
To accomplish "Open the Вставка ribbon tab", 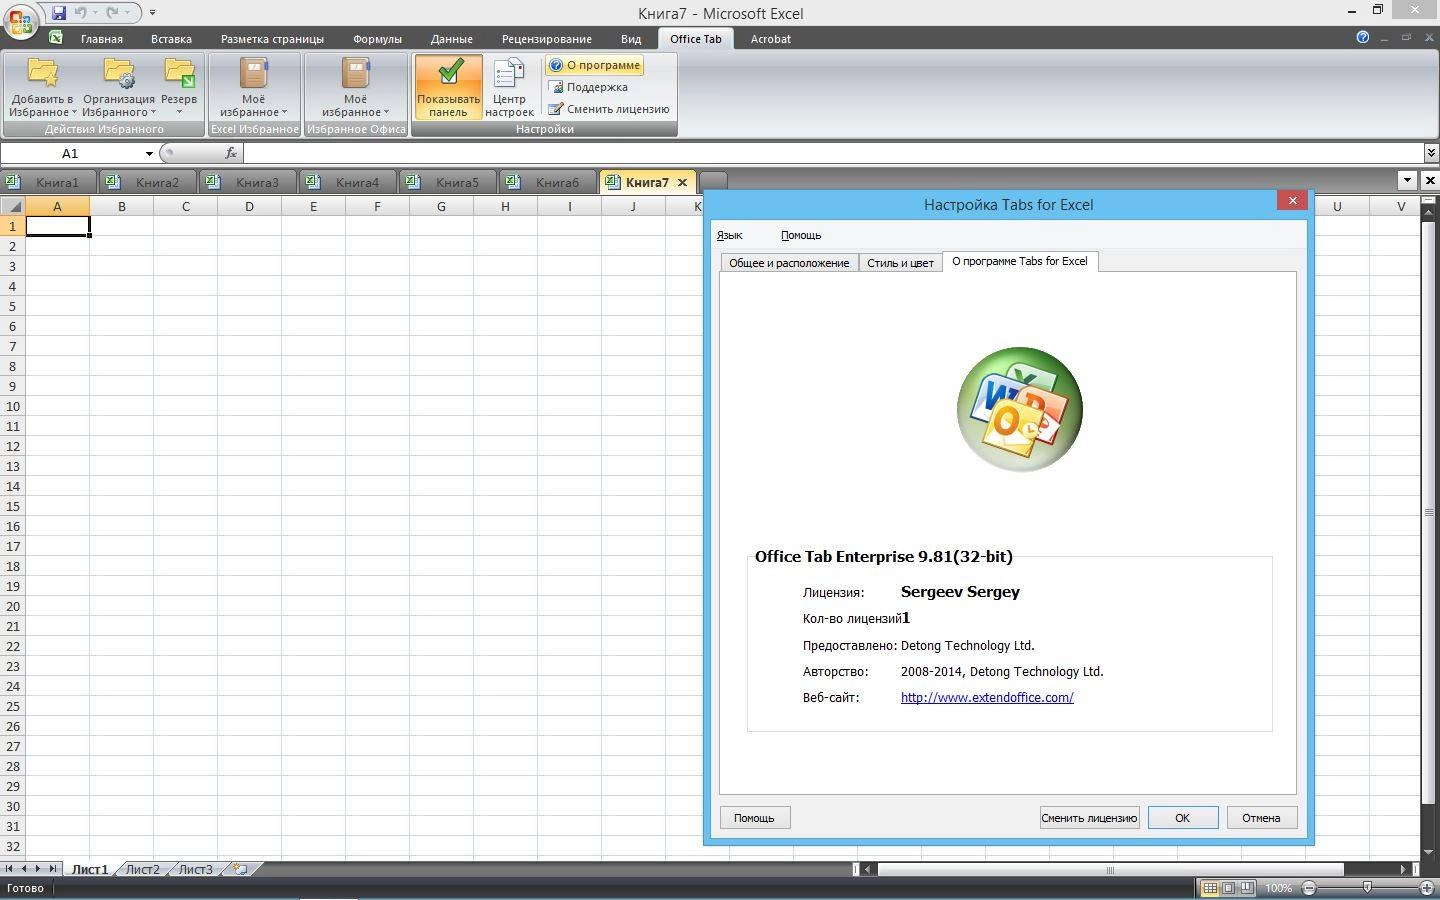I will 171,39.
